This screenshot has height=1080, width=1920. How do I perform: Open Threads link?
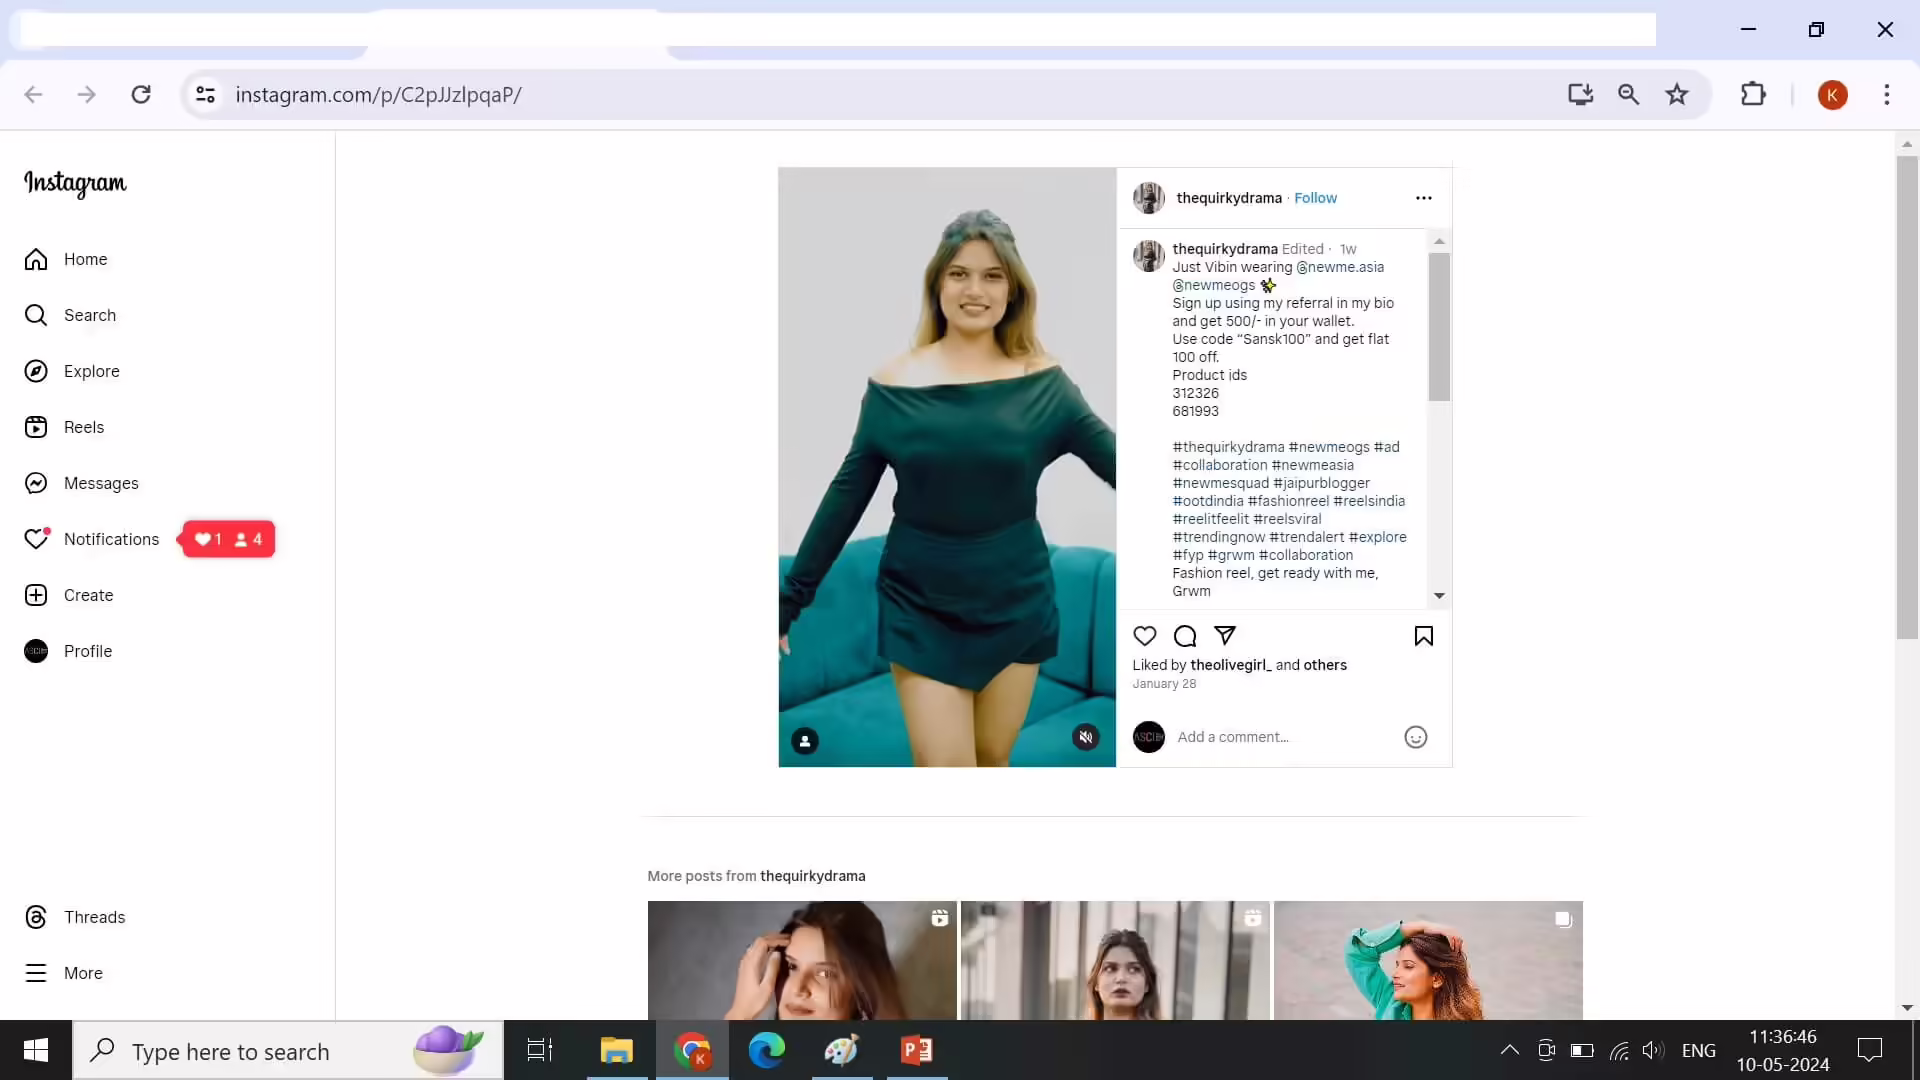(75, 917)
